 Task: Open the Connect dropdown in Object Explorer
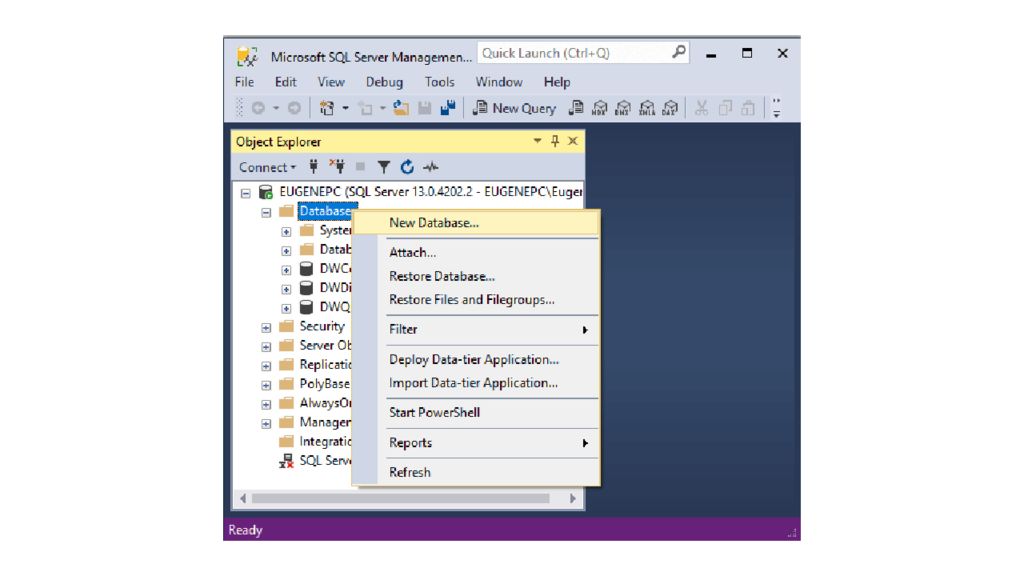click(267, 167)
